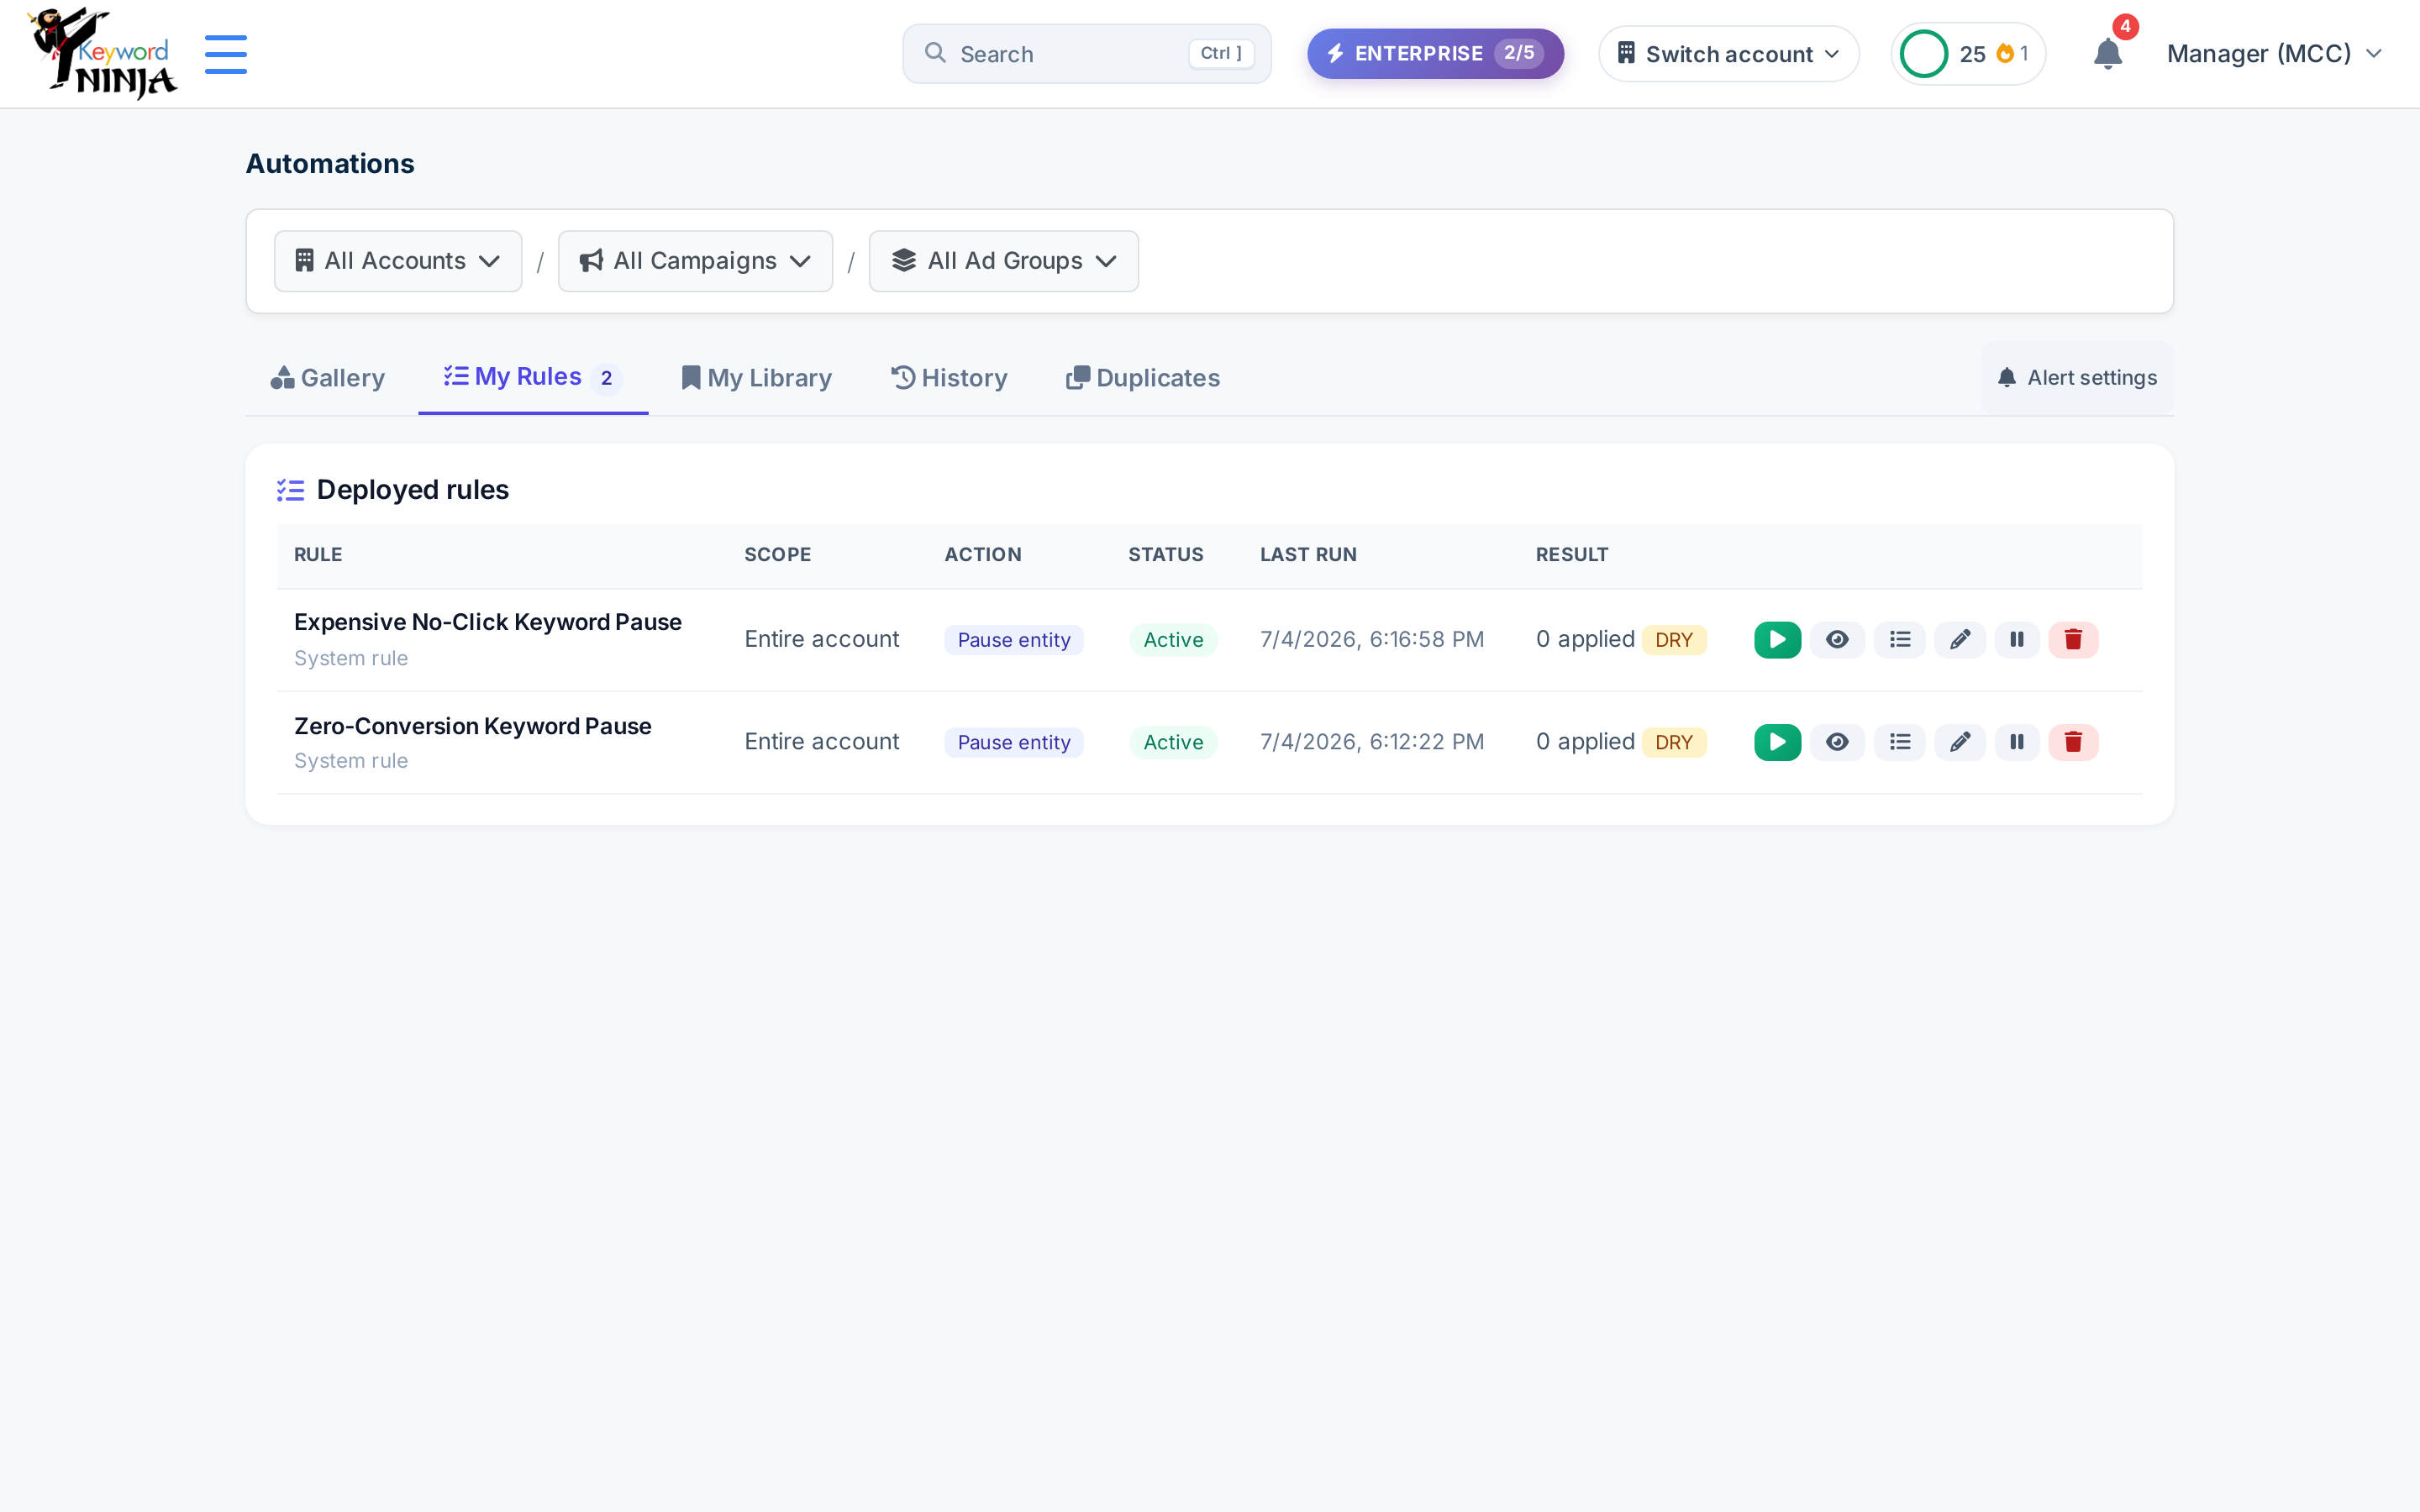Click the STATUS column header
Image resolution: width=2420 pixels, height=1512 pixels.
coord(1165,555)
